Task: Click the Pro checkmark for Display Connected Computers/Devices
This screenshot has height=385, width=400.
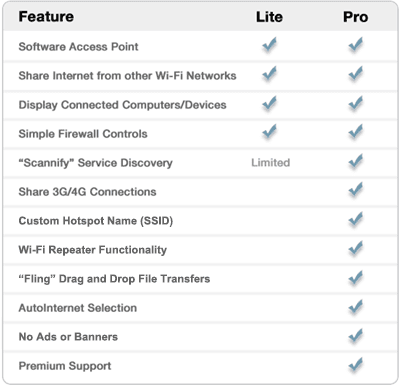Action: pos(356,103)
